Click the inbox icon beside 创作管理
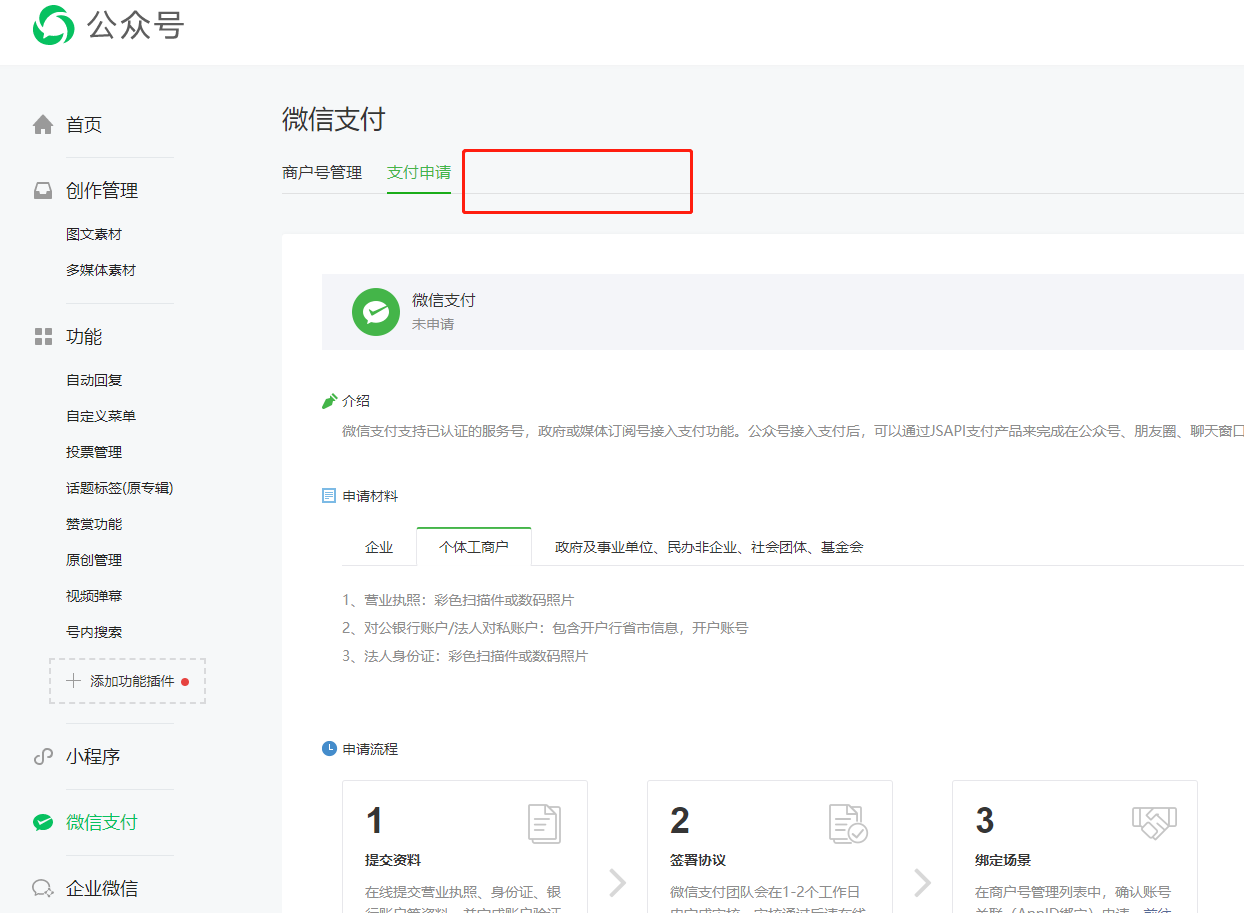This screenshot has height=913, width=1244. pos(43,191)
